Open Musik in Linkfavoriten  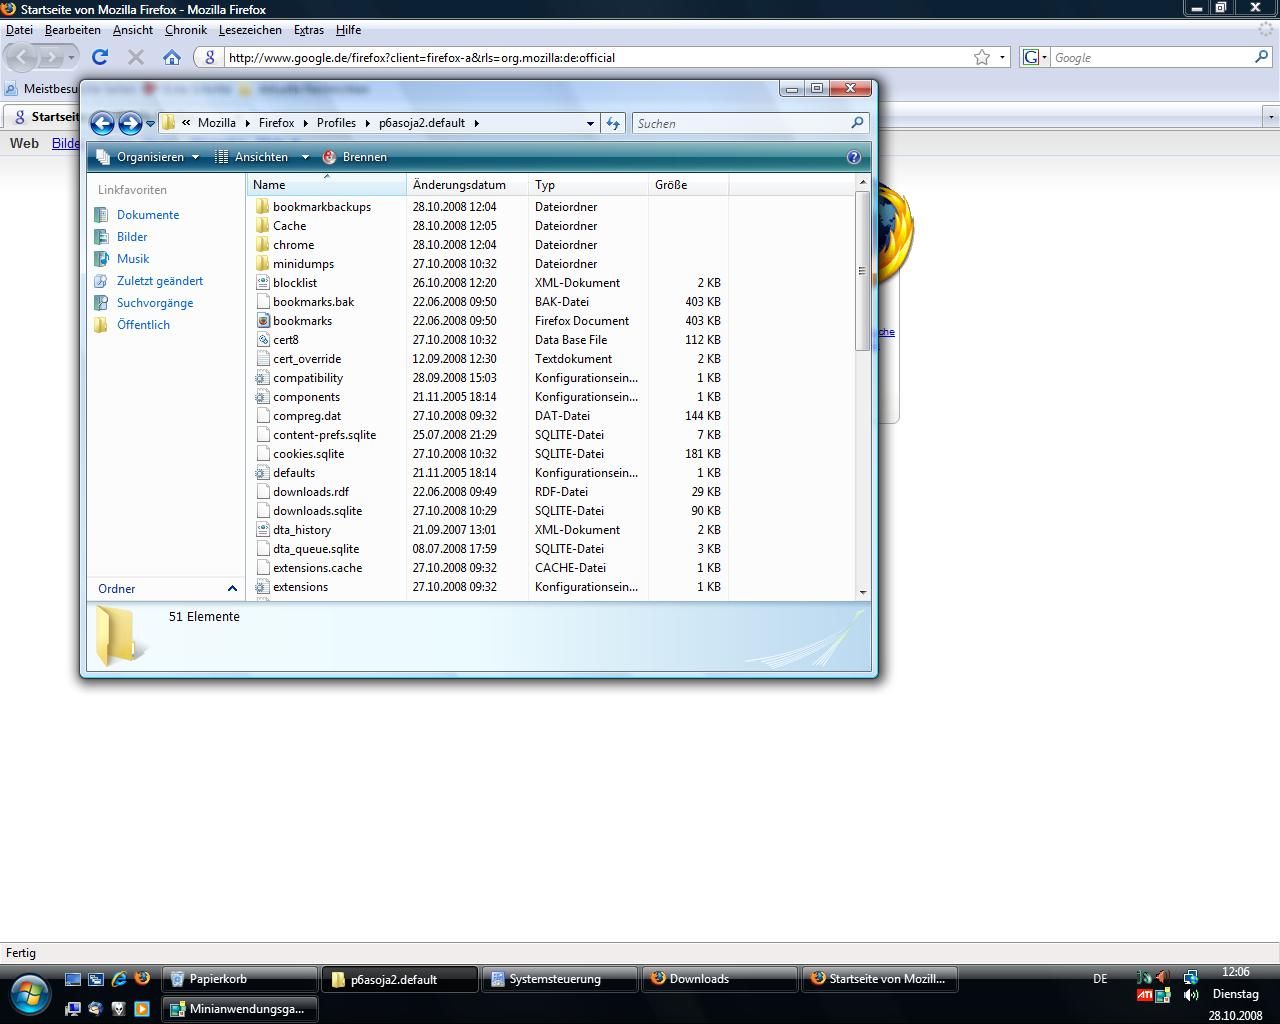[x=133, y=259]
